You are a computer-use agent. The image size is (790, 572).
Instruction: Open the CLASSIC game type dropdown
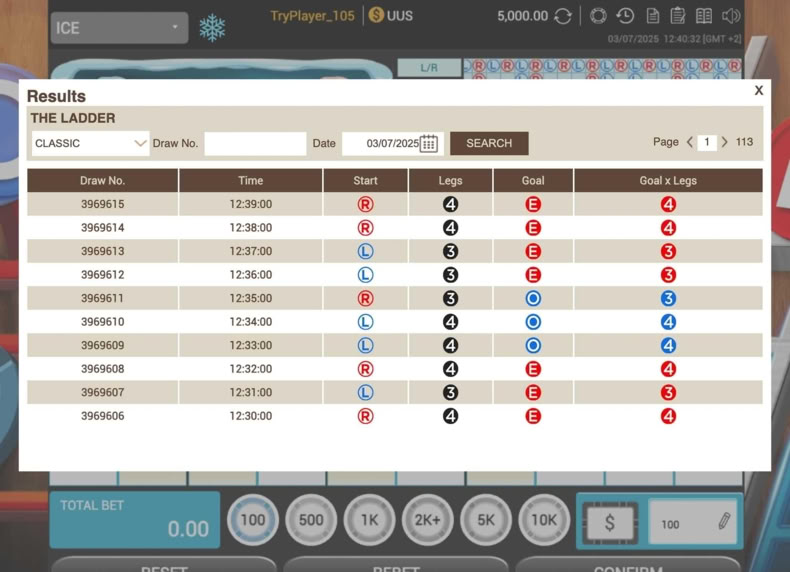click(x=90, y=144)
